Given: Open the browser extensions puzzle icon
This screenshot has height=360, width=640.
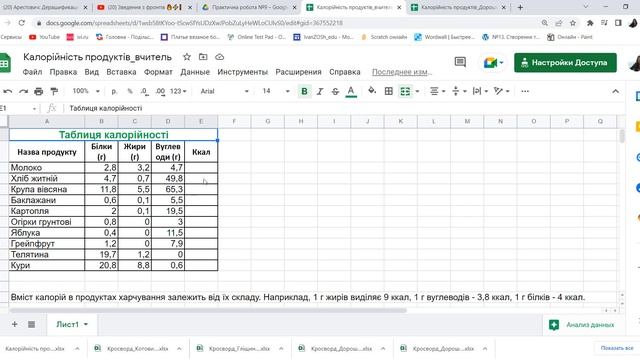Looking at the screenshot, I should pos(590,23).
